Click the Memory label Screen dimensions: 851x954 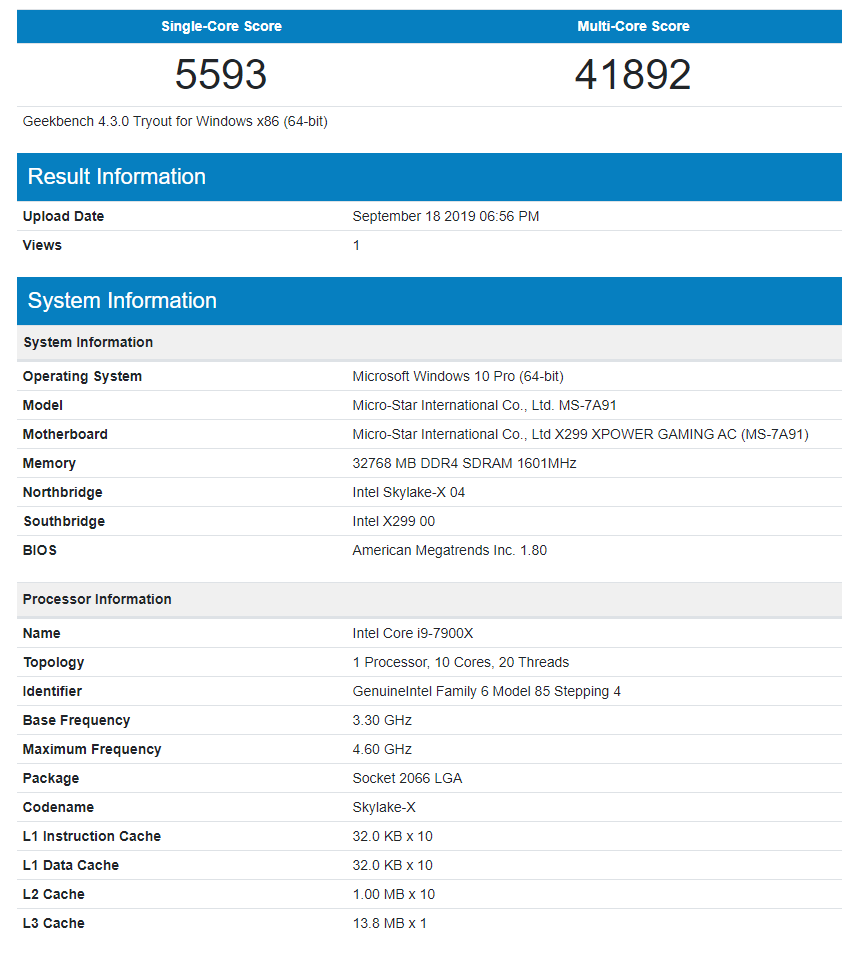(x=49, y=464)
